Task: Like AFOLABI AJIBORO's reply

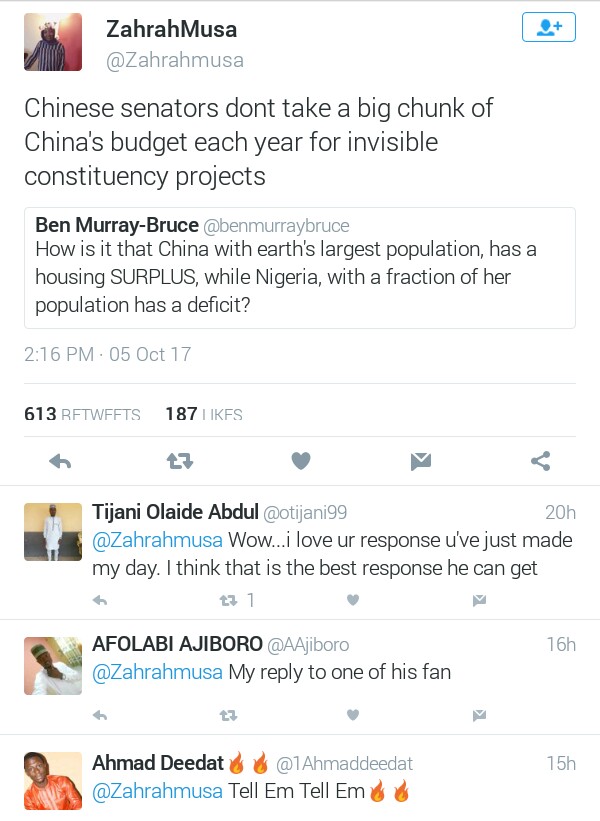Action: (x=353, y=715)
